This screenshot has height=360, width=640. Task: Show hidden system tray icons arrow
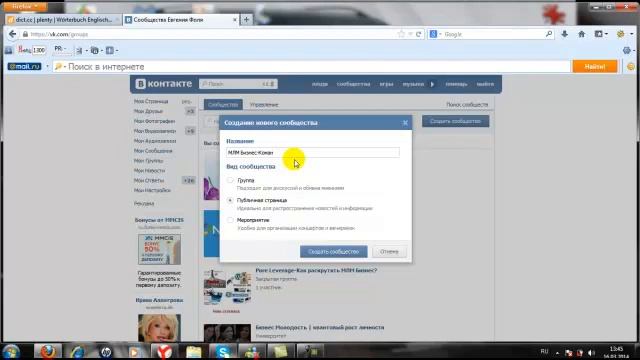[x=557, y=353]
